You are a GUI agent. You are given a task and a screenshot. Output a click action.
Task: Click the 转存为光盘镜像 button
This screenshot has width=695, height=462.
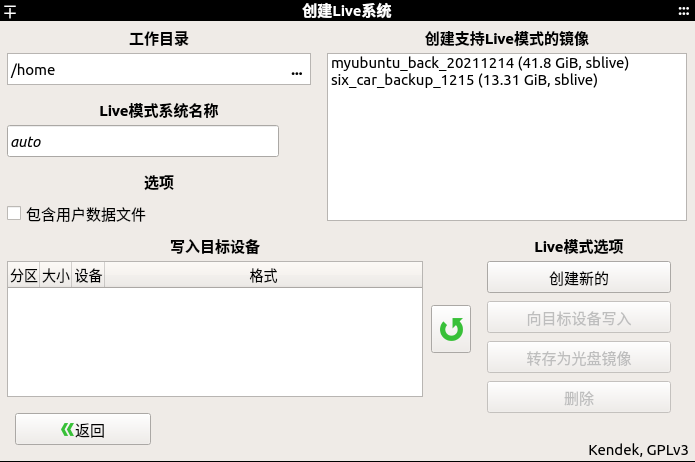tap(578, 357)
